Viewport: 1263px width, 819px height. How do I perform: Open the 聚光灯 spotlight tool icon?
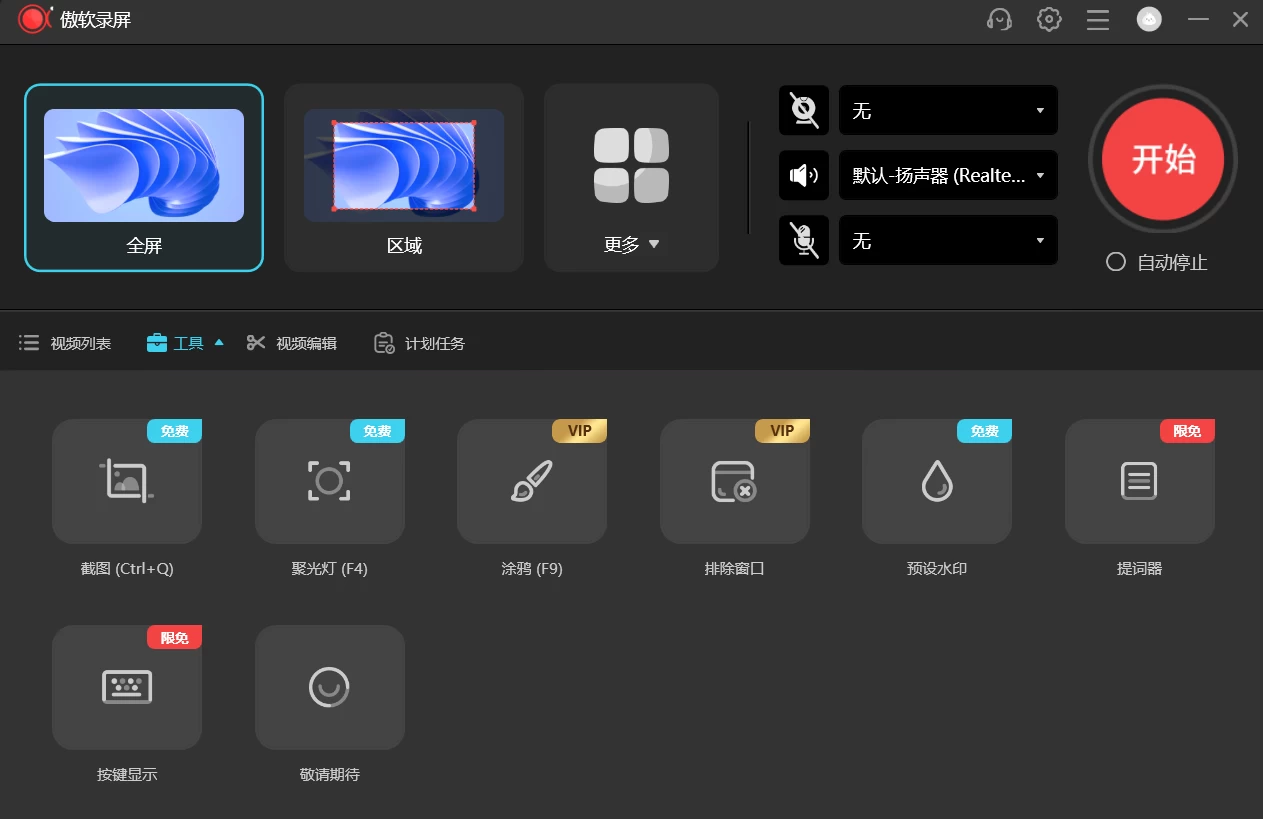tap(330, 481)
